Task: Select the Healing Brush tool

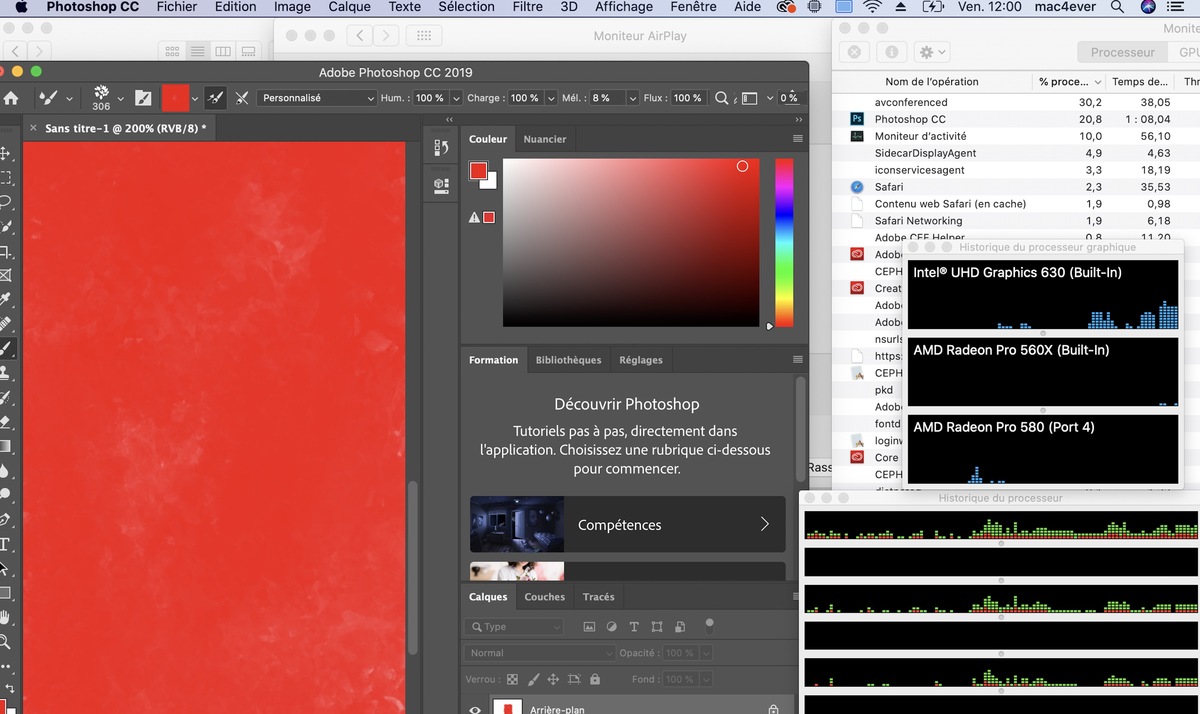Action: click(x=5, y=324)
